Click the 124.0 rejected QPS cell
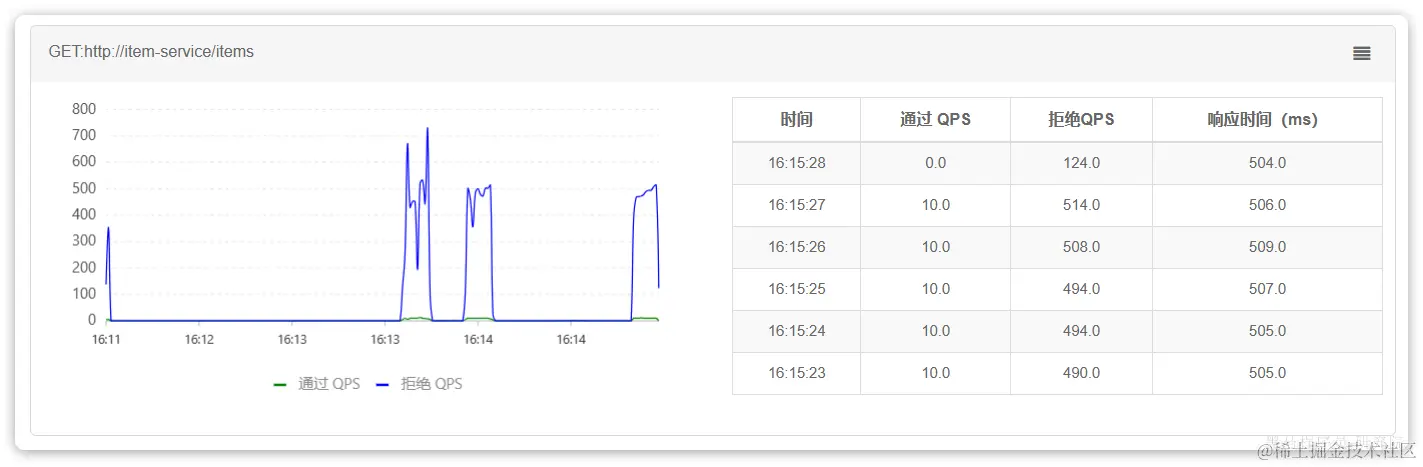1423x467 pixels. point(1081,163)
